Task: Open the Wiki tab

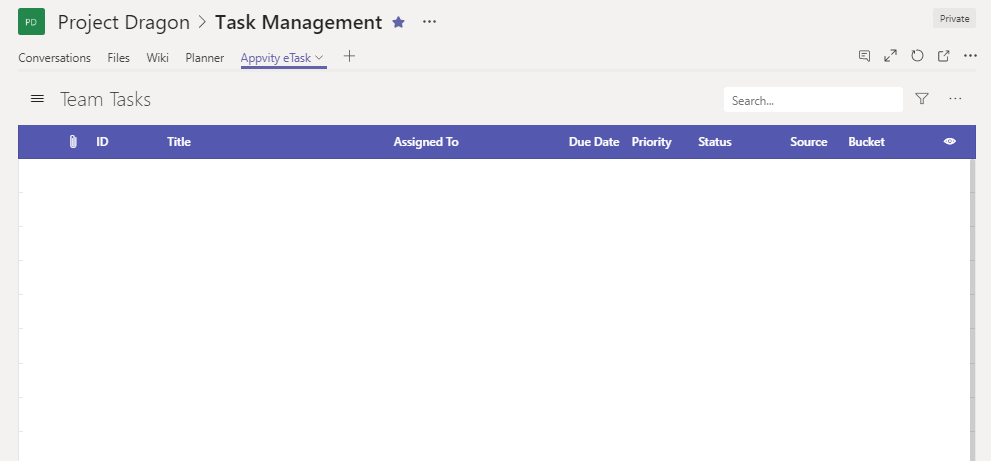Action: click(x=157, y=58)
